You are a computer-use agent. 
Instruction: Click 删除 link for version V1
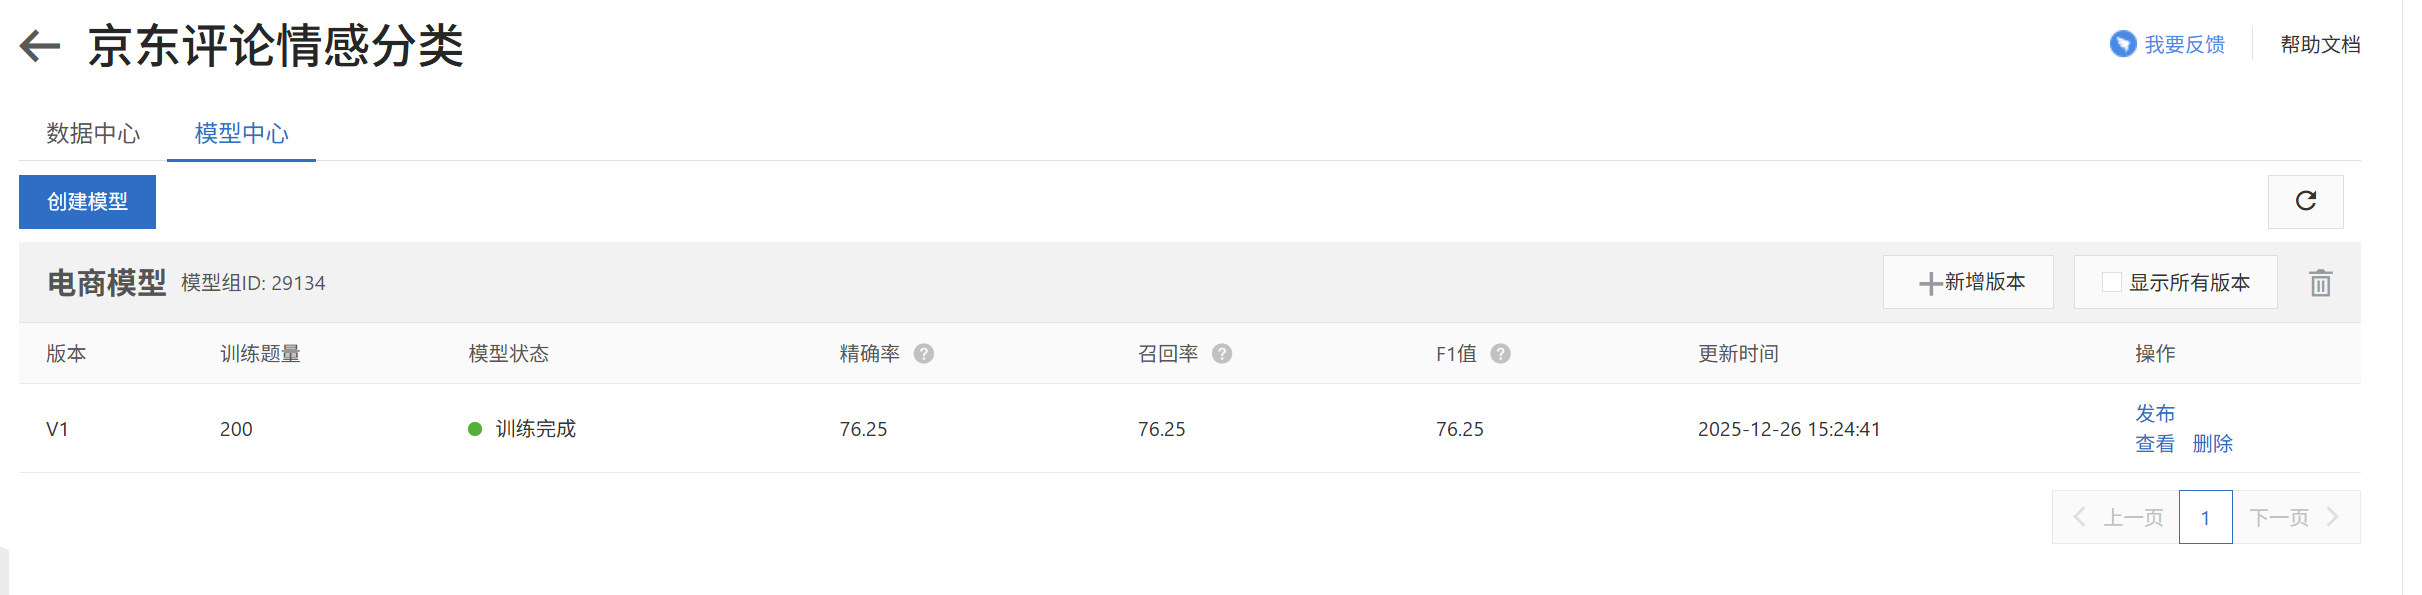[x=2212, y=444]
